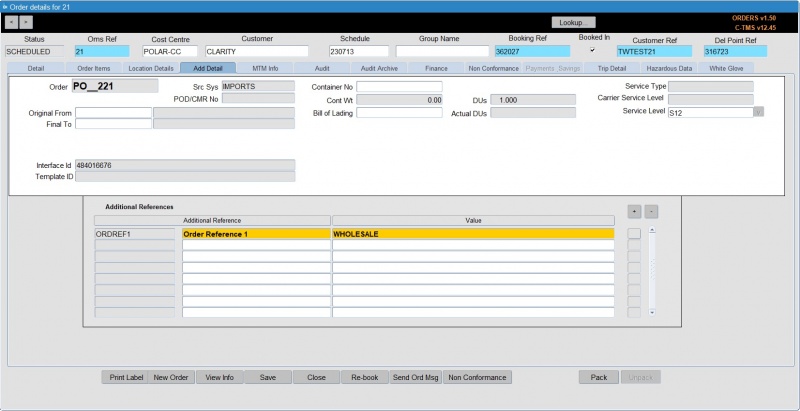Open the Location Details tab
The image size is (800, 411).
pos(151,68)
